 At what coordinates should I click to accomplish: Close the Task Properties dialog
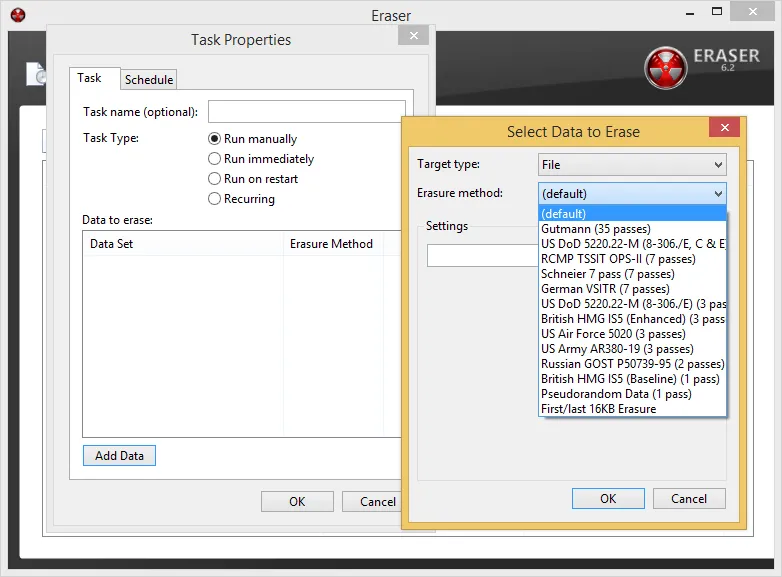pyautogui.click(x=413, y=35)
